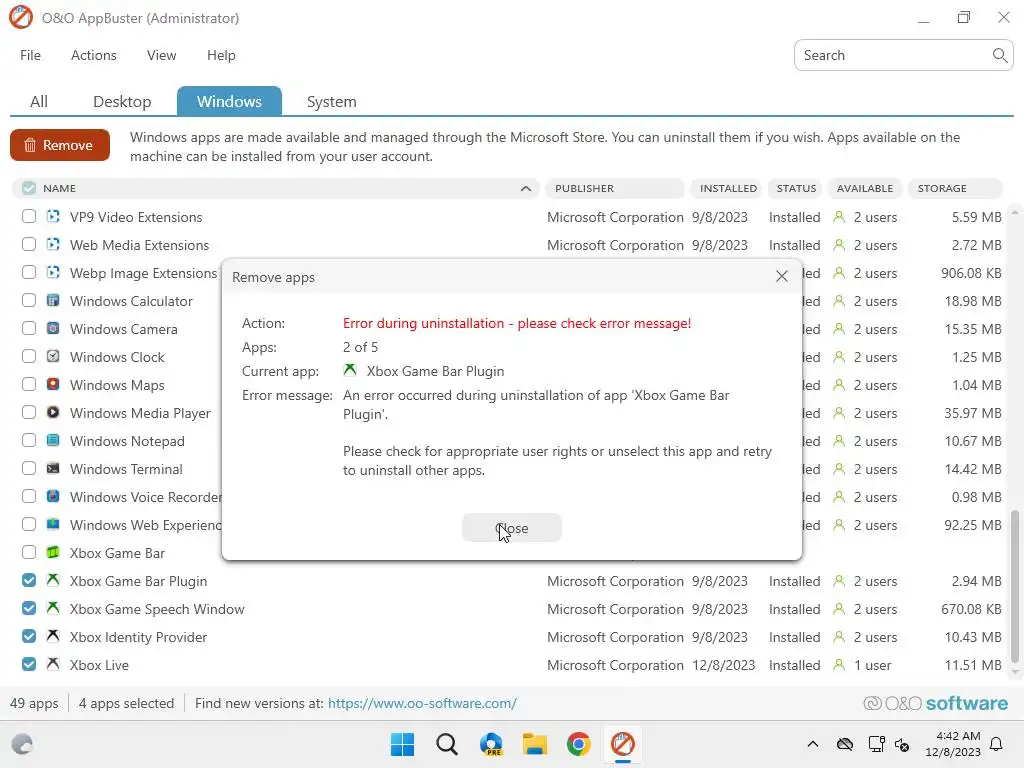The width and height of the screenshot is (1024, 768).
Task: Uncheck the Xbox Game Bar Plugin checkbox
Action: coord(29,580)
